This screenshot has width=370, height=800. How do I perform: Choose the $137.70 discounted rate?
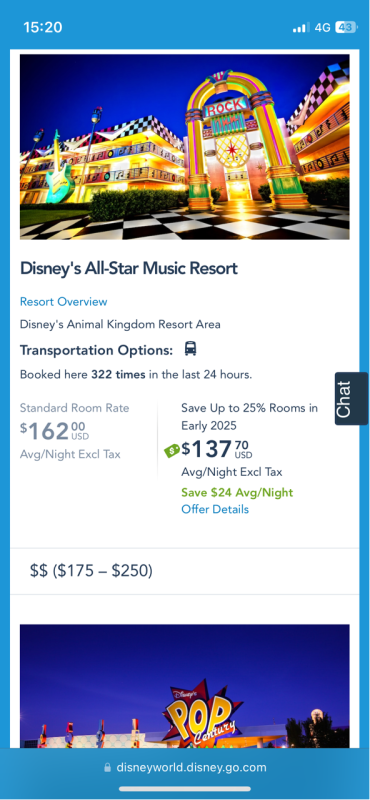(x=217, y=450)
